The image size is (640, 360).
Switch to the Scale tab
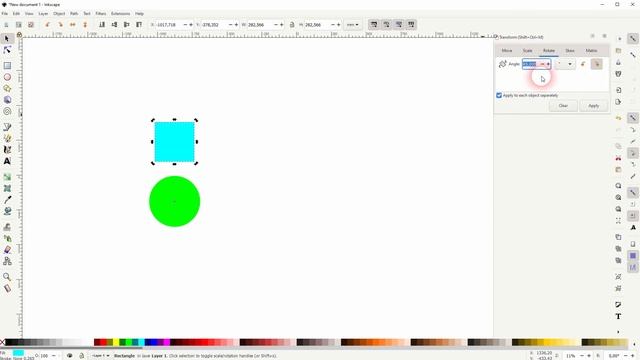[x=527, y=51]
